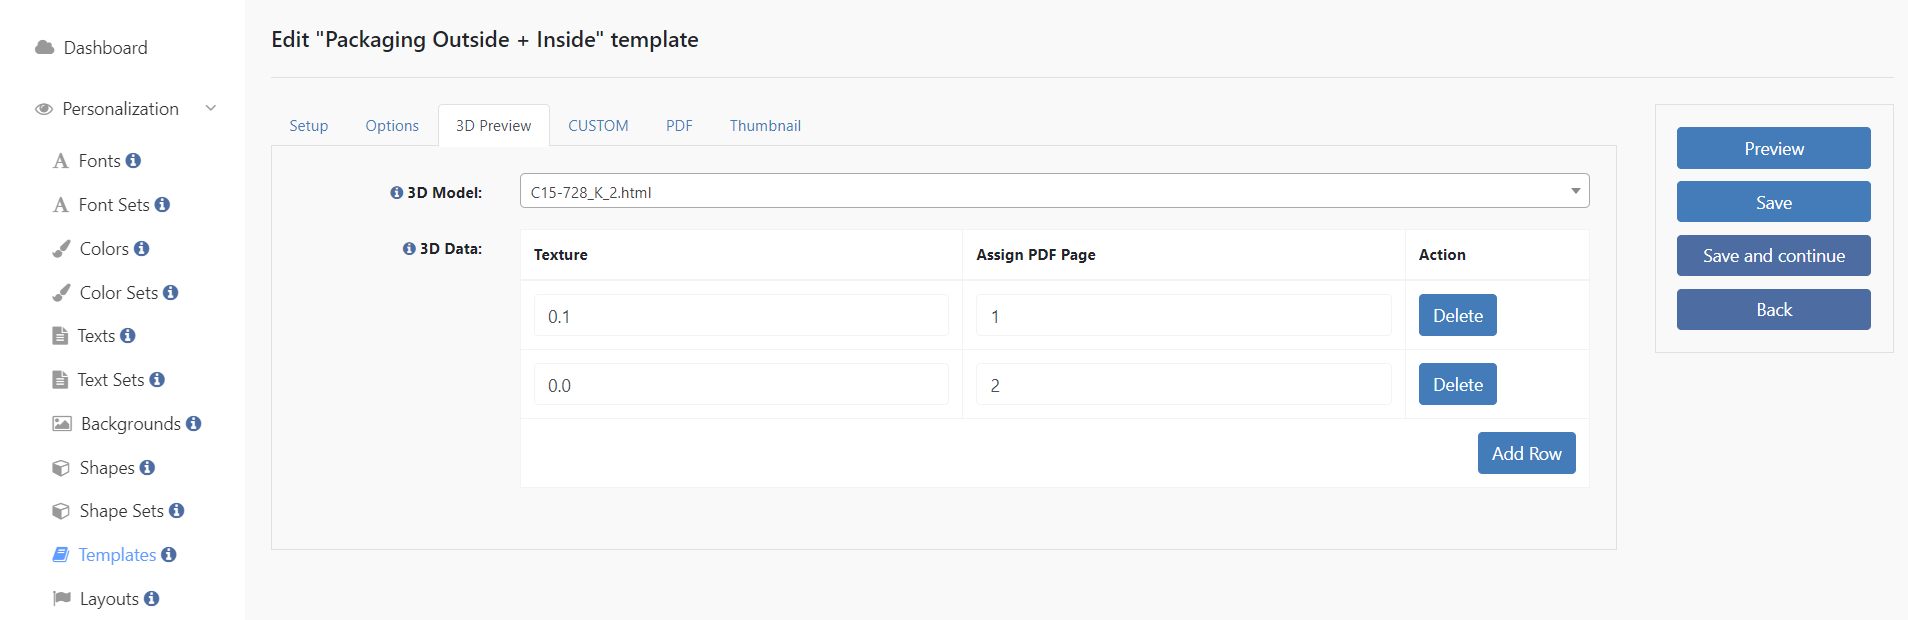1908x620 pixels.
Task: Click the Personalization eye icon
Action: [44, 109]
